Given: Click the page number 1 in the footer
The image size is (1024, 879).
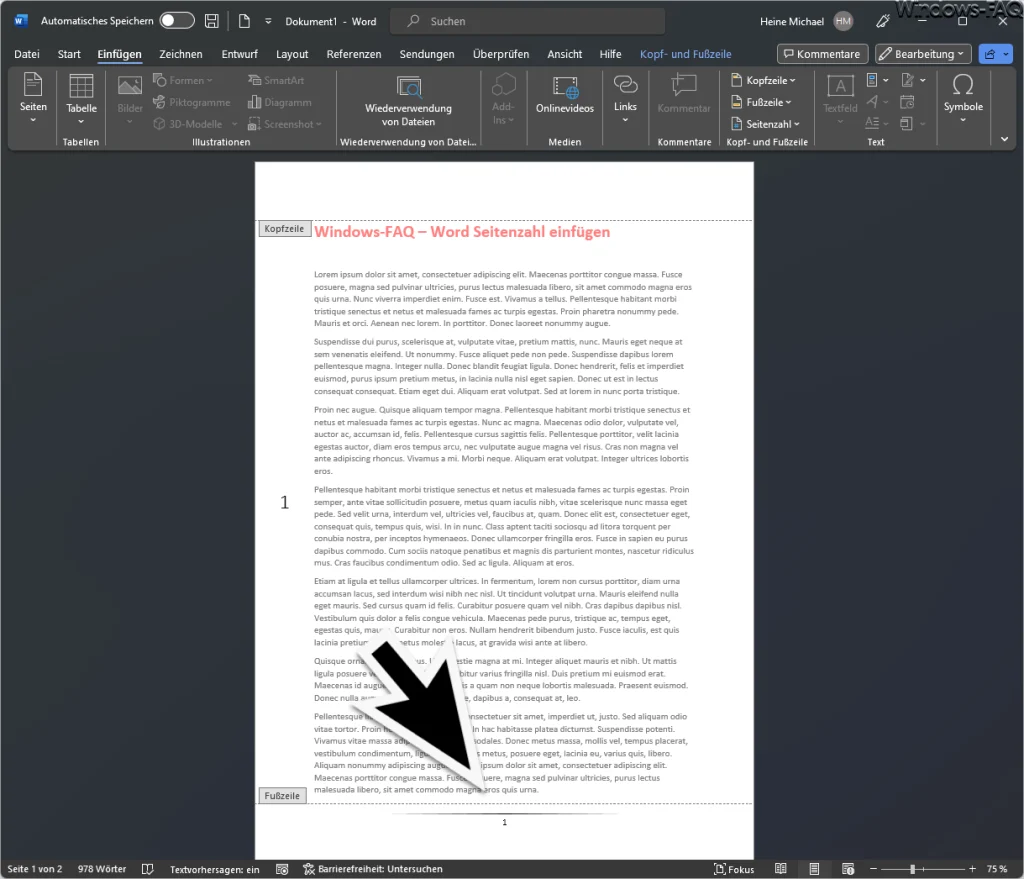Looking at the screenshot, I should (x=504, y=822).
